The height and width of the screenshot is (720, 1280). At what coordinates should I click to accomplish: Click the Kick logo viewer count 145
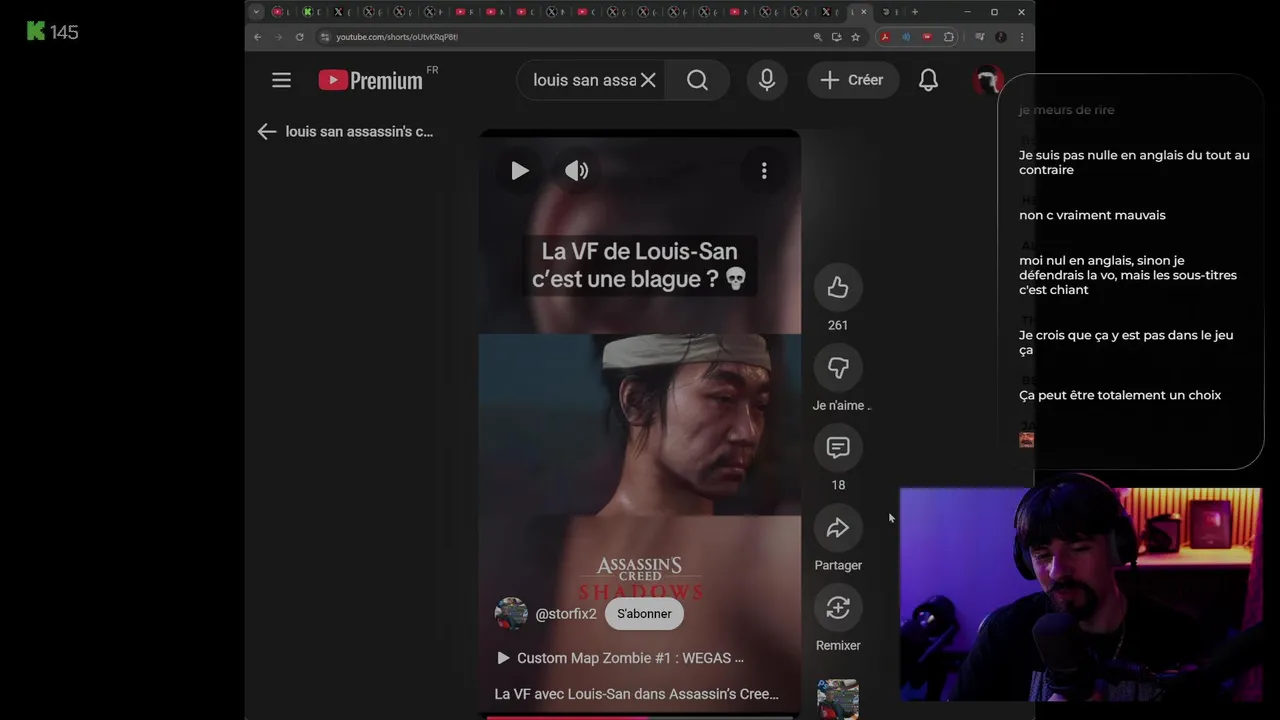click(x=52, y=32)
